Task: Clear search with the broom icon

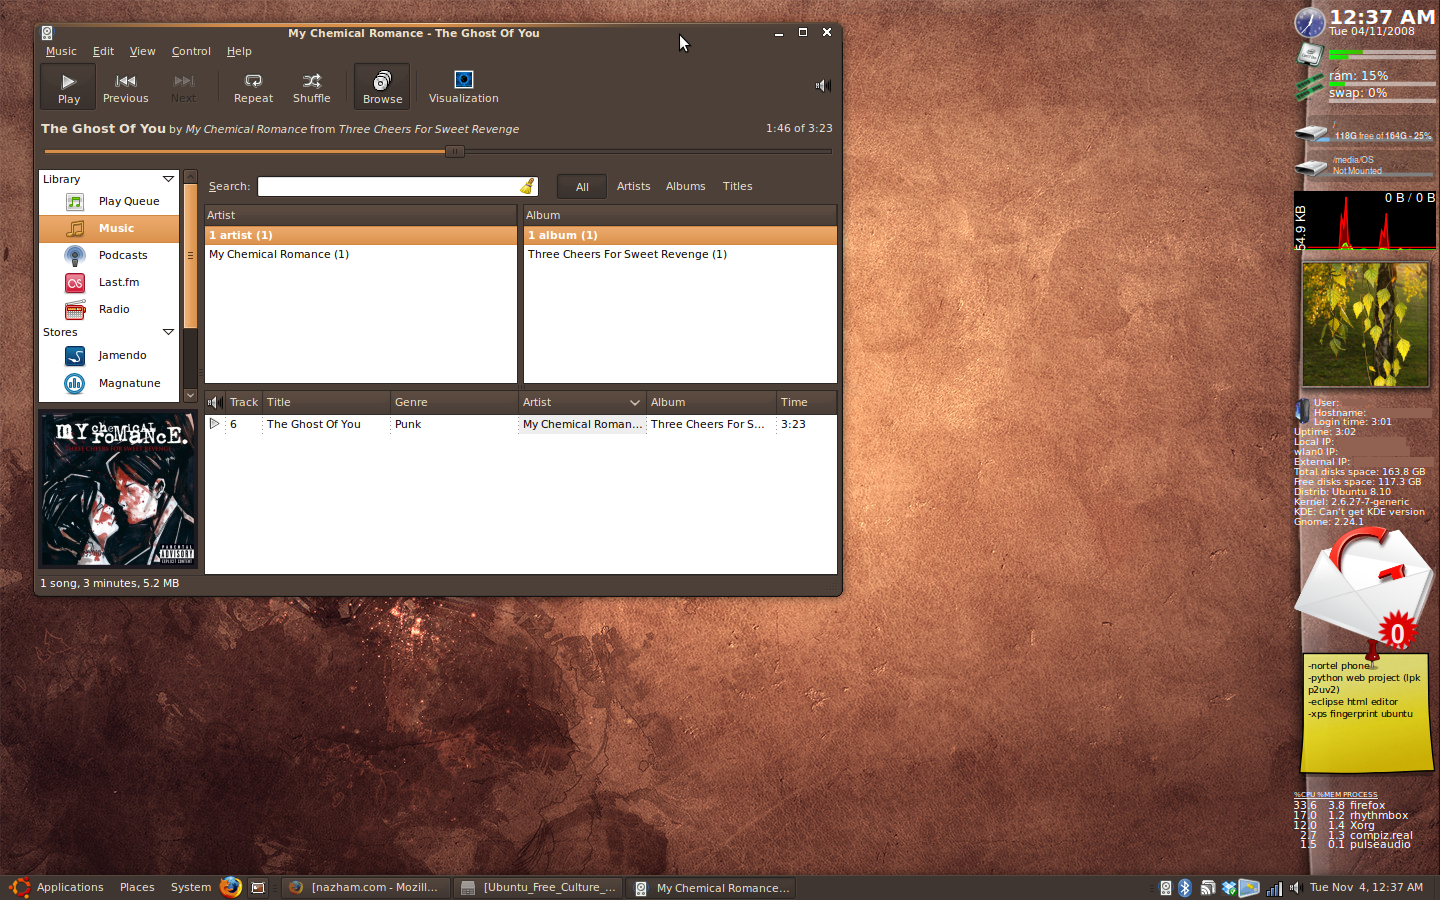Action: click(x=527, y=187)
